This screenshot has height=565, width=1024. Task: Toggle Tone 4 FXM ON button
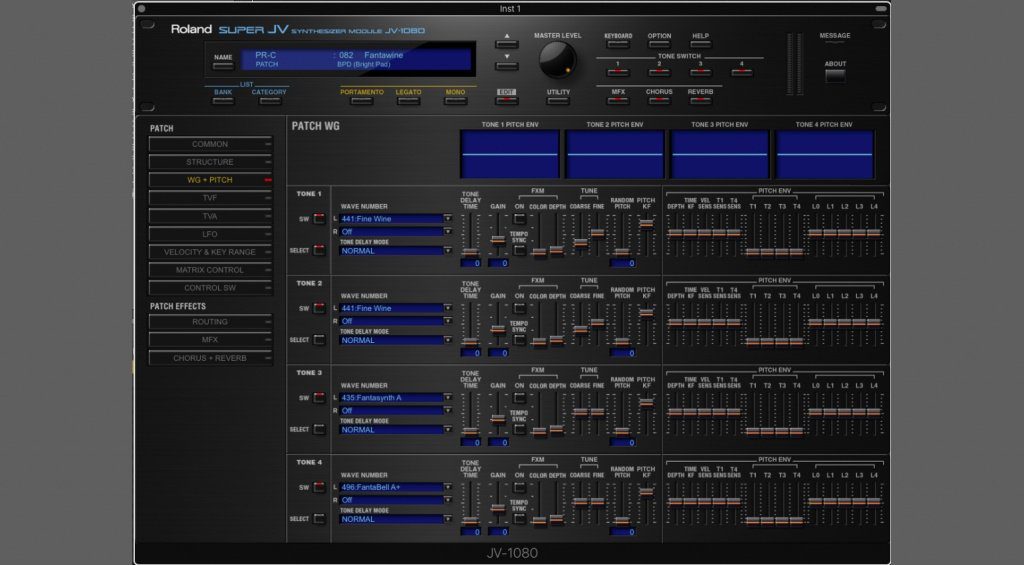[x=519, y=487]
